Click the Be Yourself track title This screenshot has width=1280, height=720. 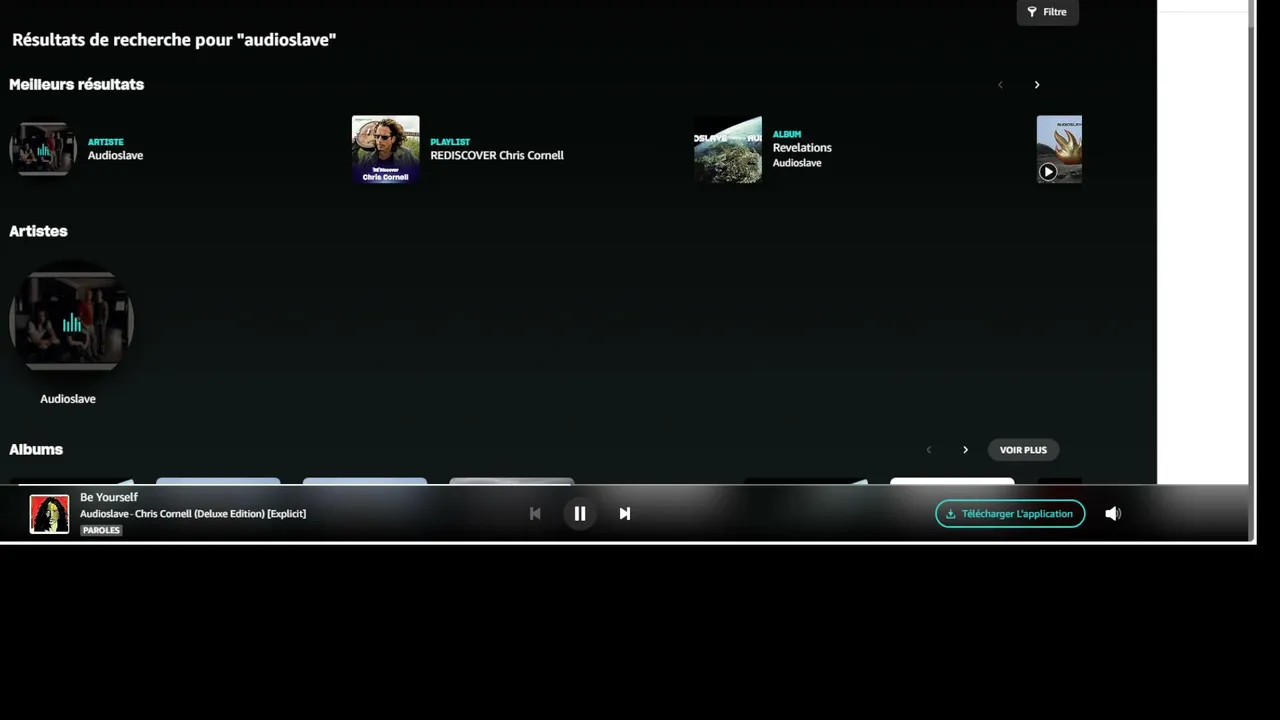coord(109,497)
